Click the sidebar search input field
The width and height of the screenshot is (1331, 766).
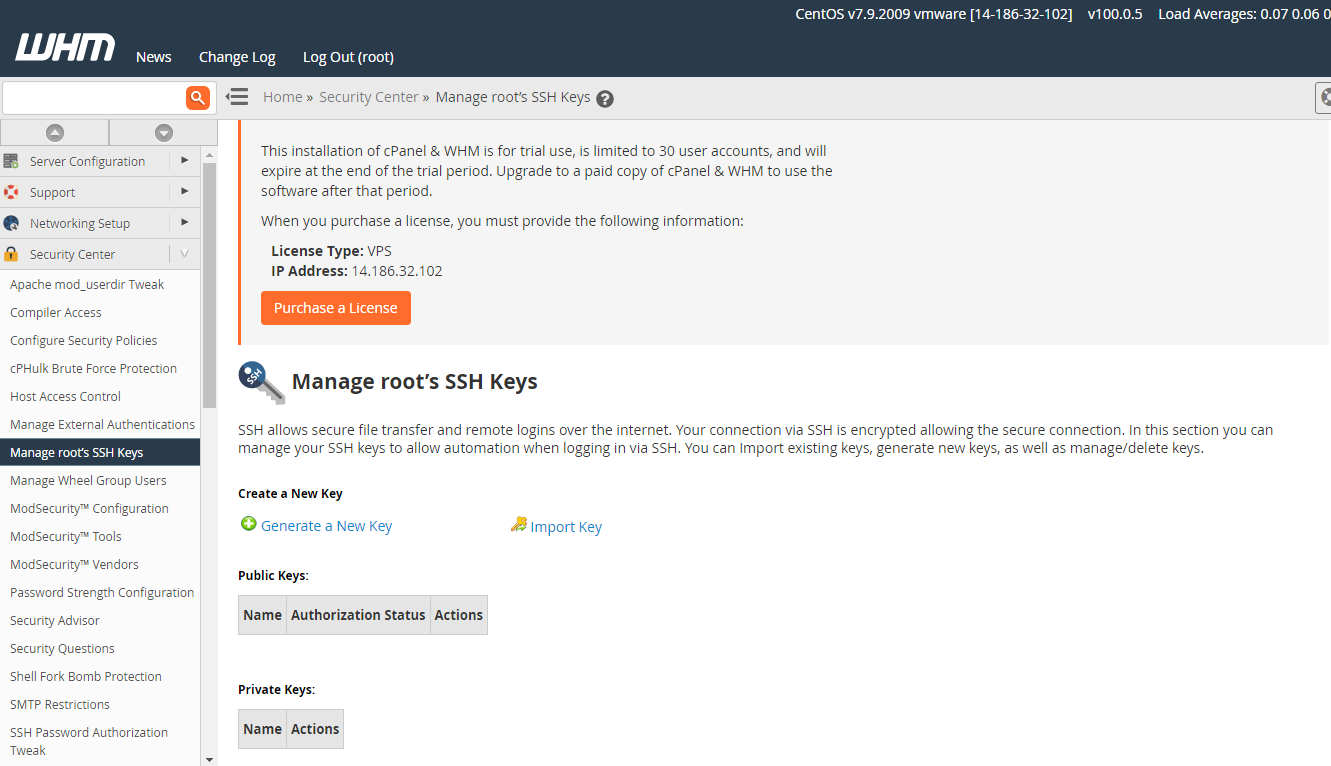(93, 97)
